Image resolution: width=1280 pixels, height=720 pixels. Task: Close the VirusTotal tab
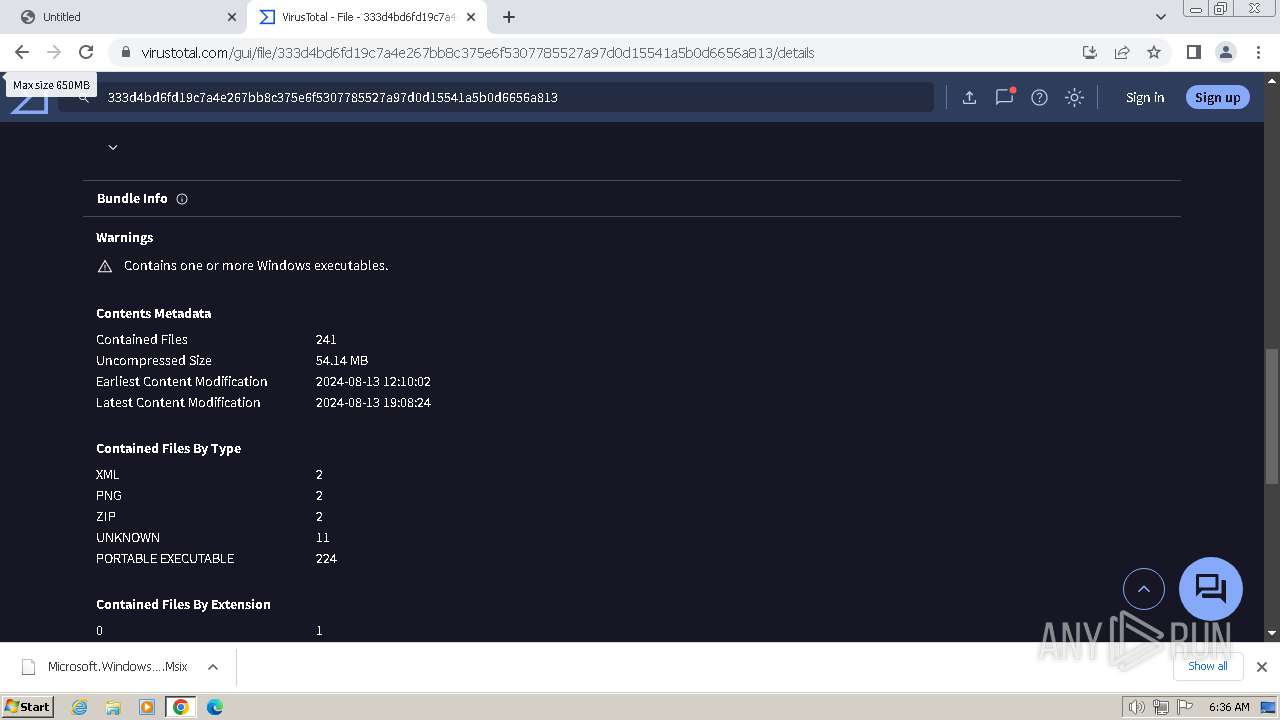click(x=471, y=17)
